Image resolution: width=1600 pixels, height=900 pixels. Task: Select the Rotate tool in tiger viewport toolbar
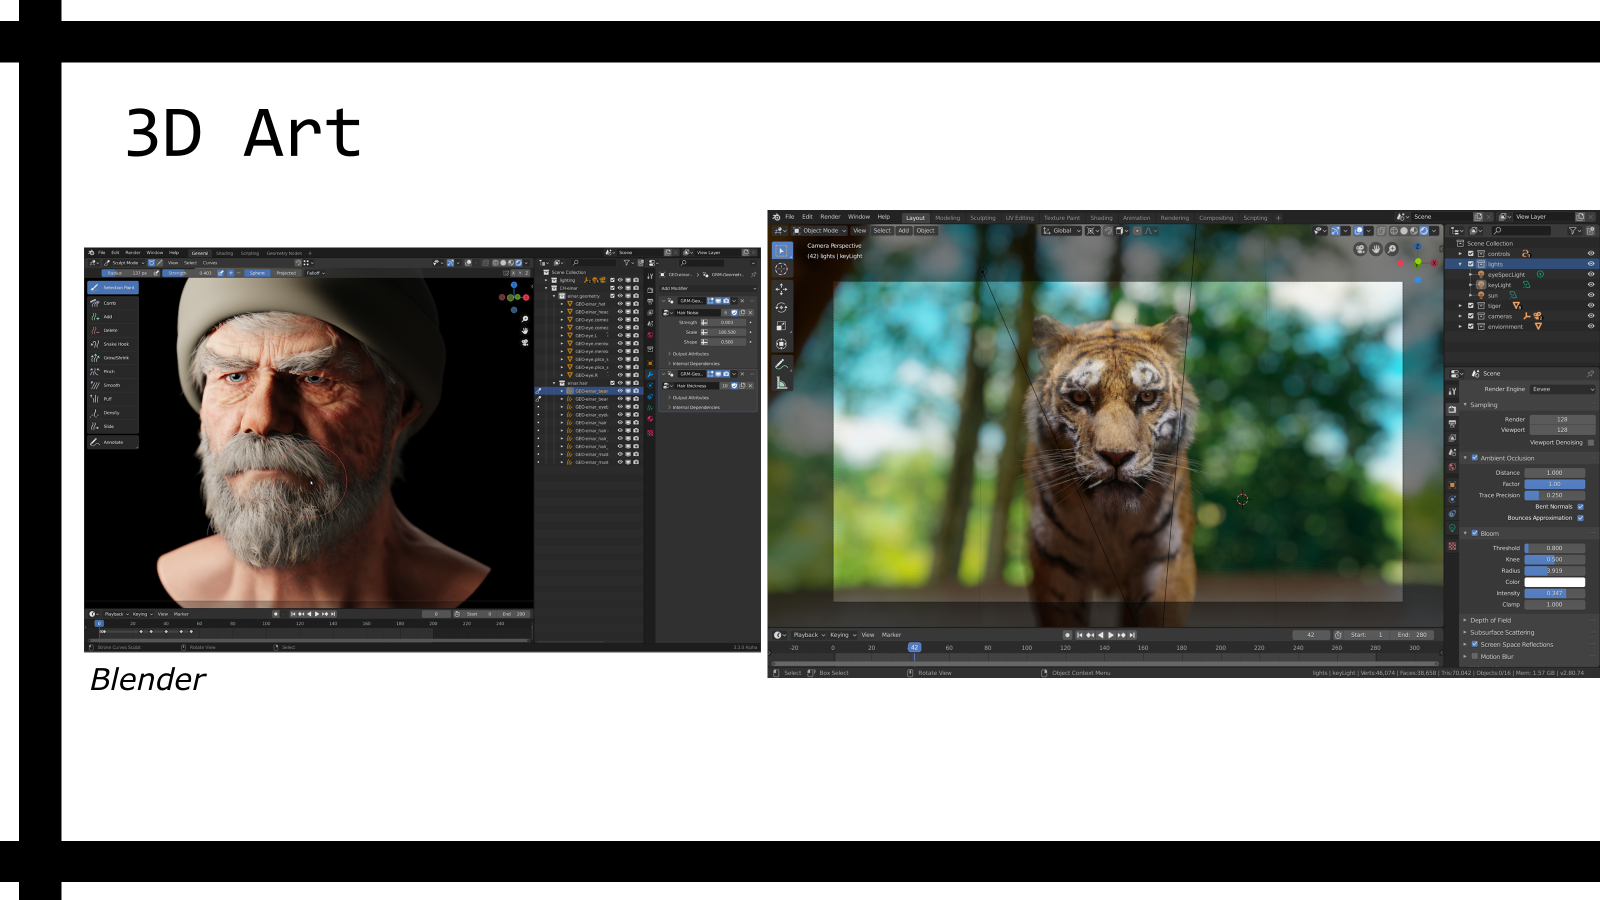coord(782,307)
